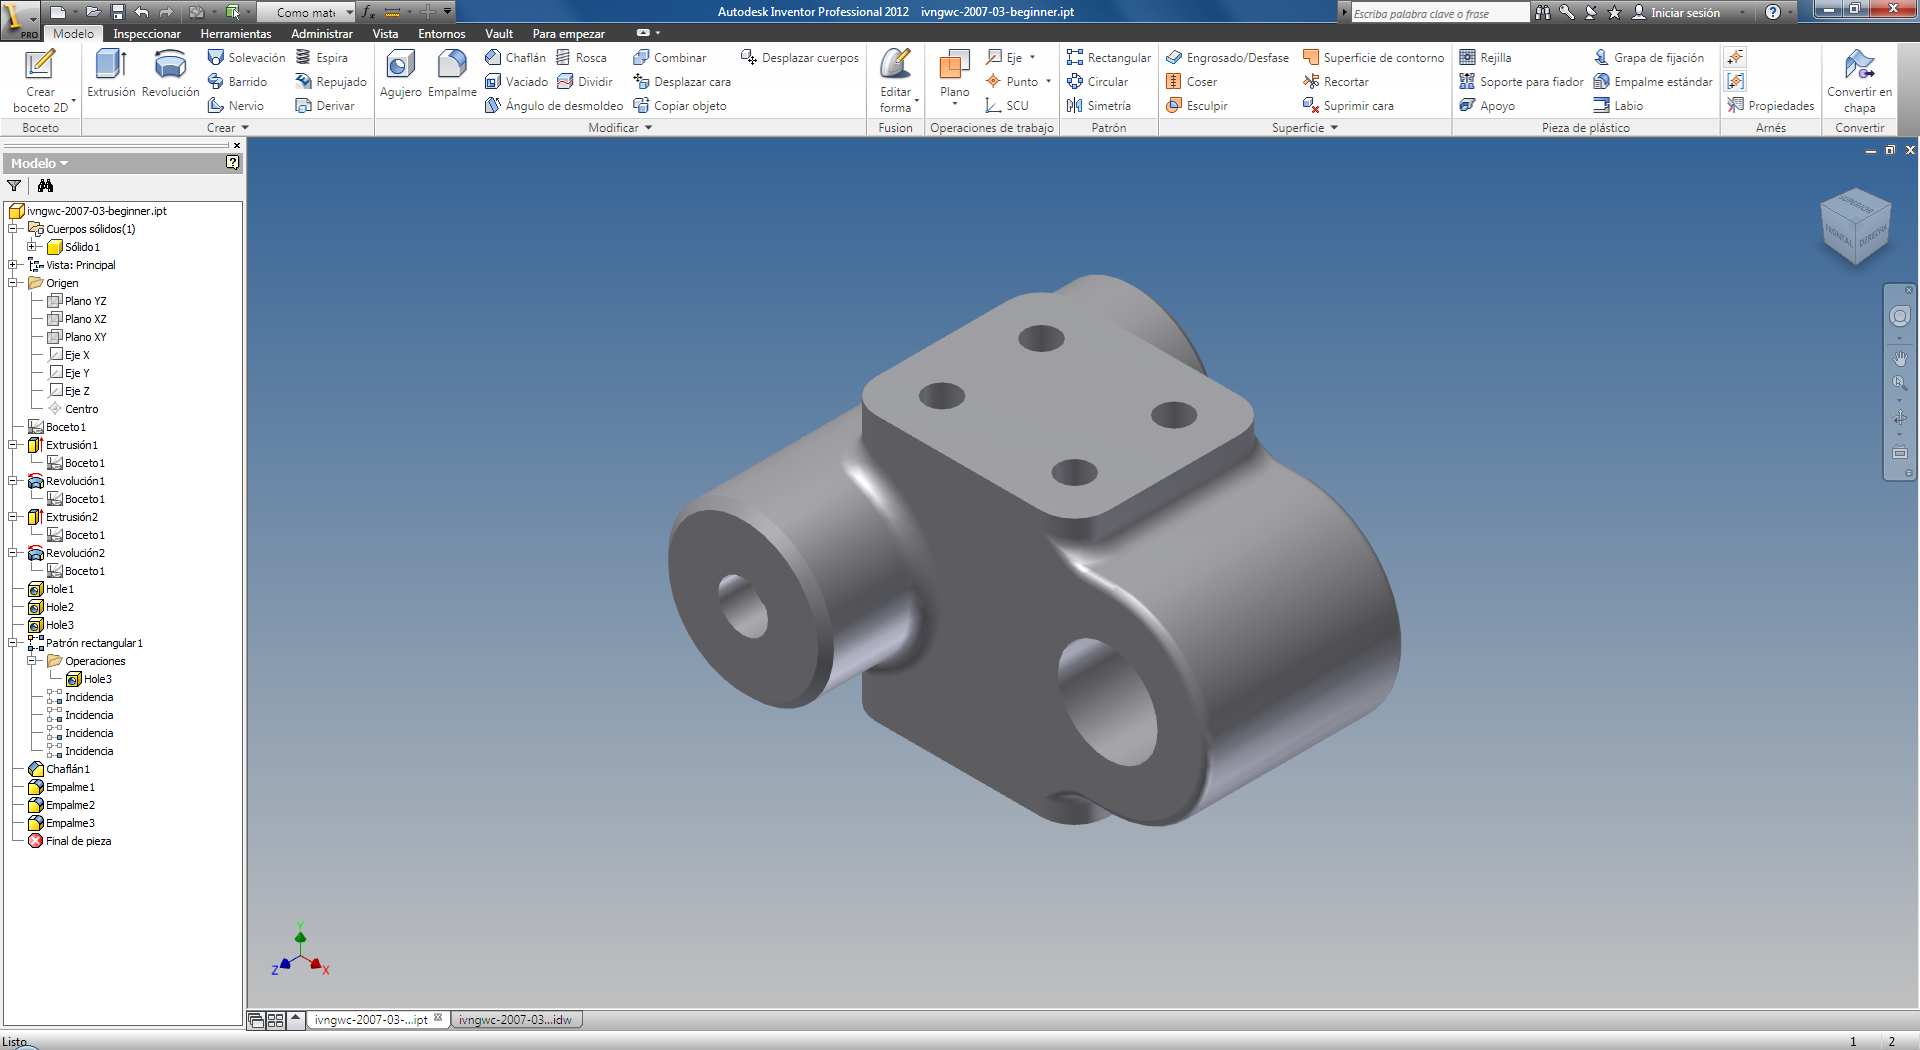
Task: Click Convertir en chapa
Action: click(1859, 80)
